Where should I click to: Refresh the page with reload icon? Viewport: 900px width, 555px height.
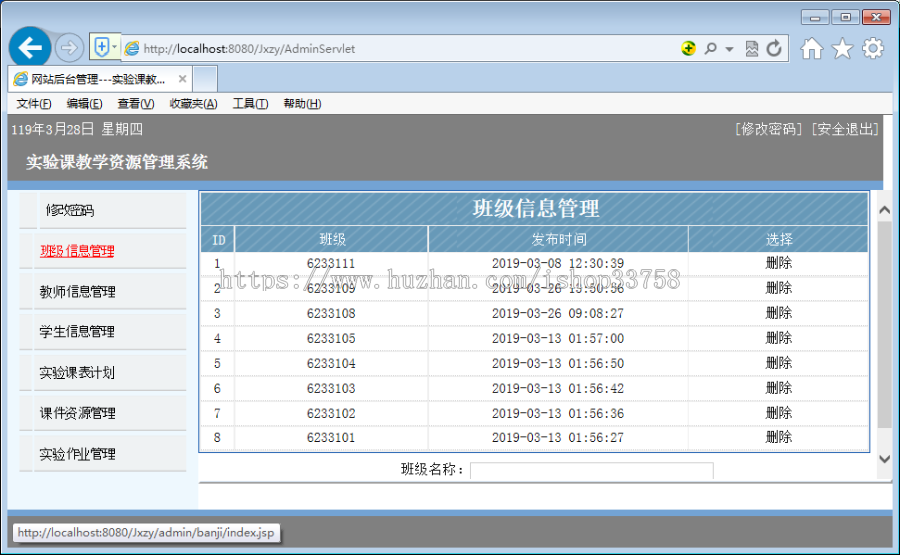[x=774, y=48]
